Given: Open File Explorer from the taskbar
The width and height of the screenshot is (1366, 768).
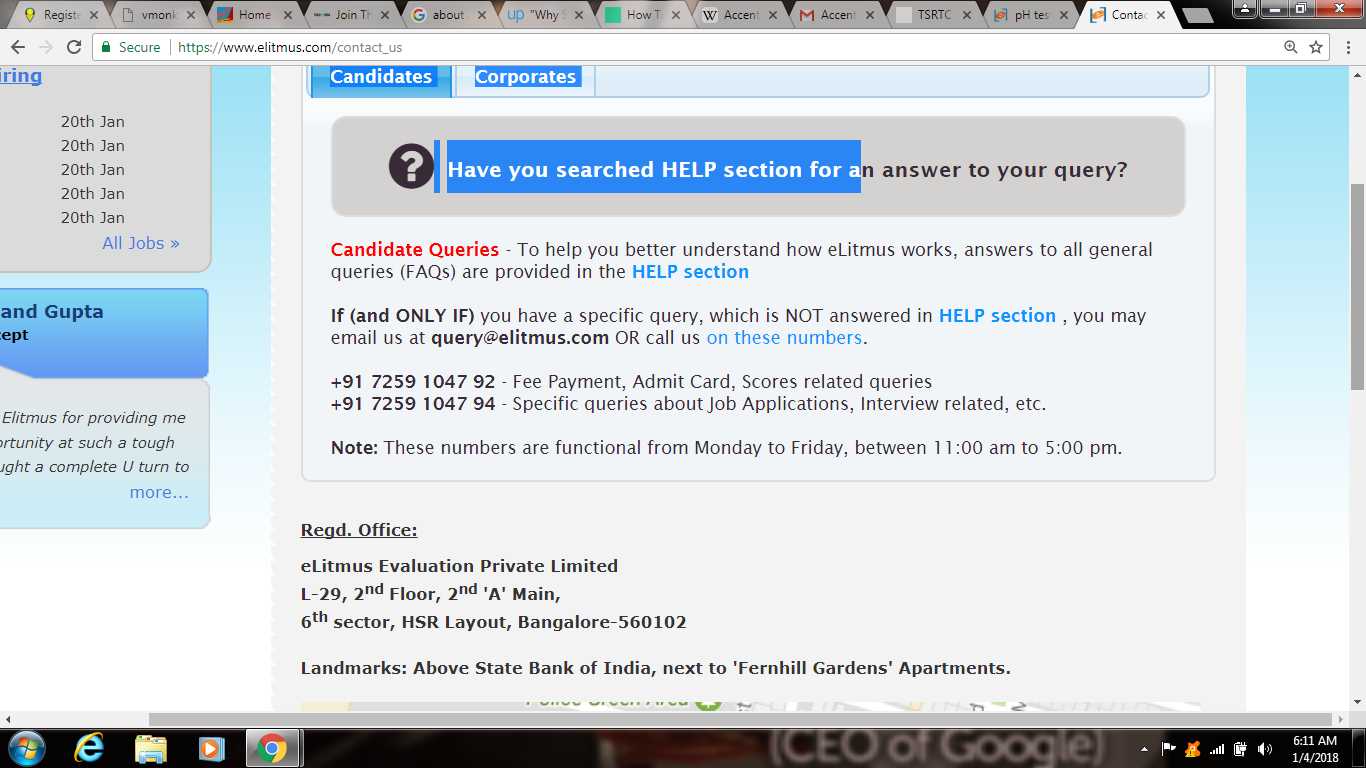Looking at the screenshot, I should coord(151,748).
